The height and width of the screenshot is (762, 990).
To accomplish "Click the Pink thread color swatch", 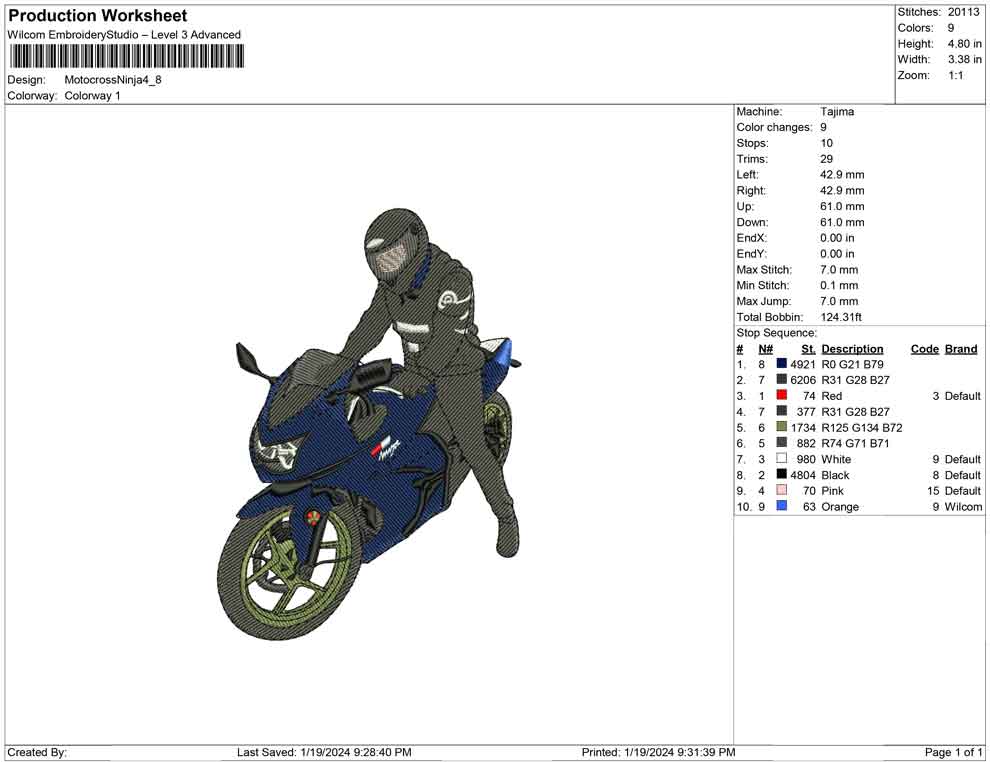I will coord(782,490).
